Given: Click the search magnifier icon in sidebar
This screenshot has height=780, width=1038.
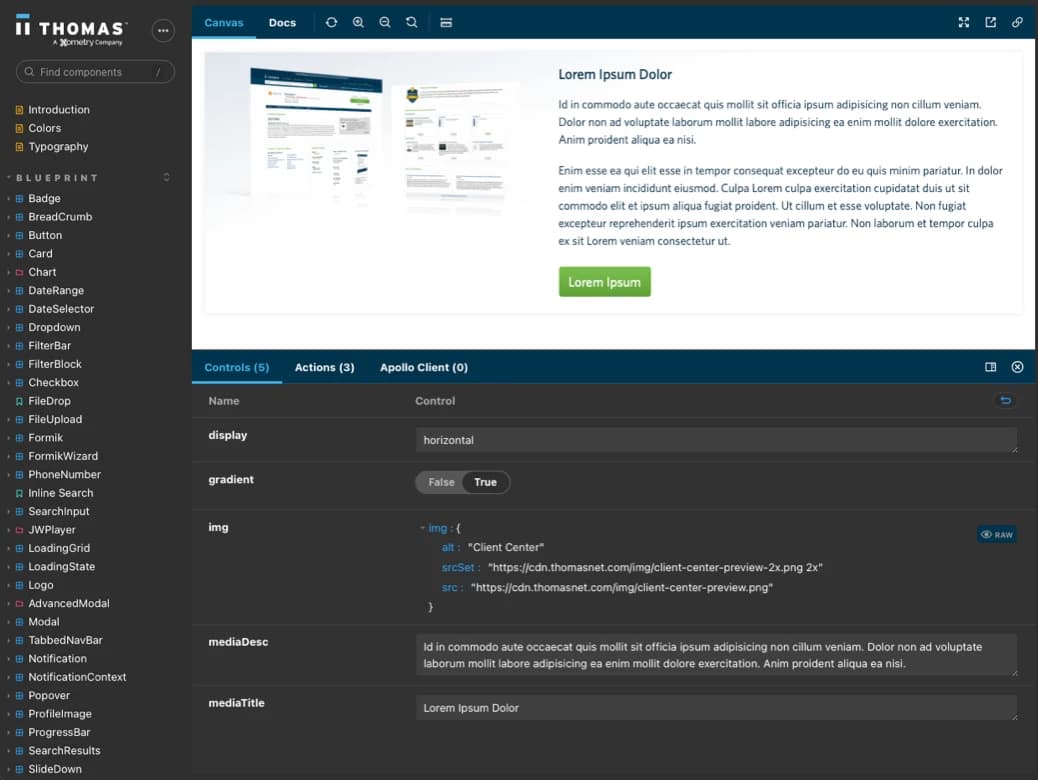Looking at the screenshot, I should 29,72.
